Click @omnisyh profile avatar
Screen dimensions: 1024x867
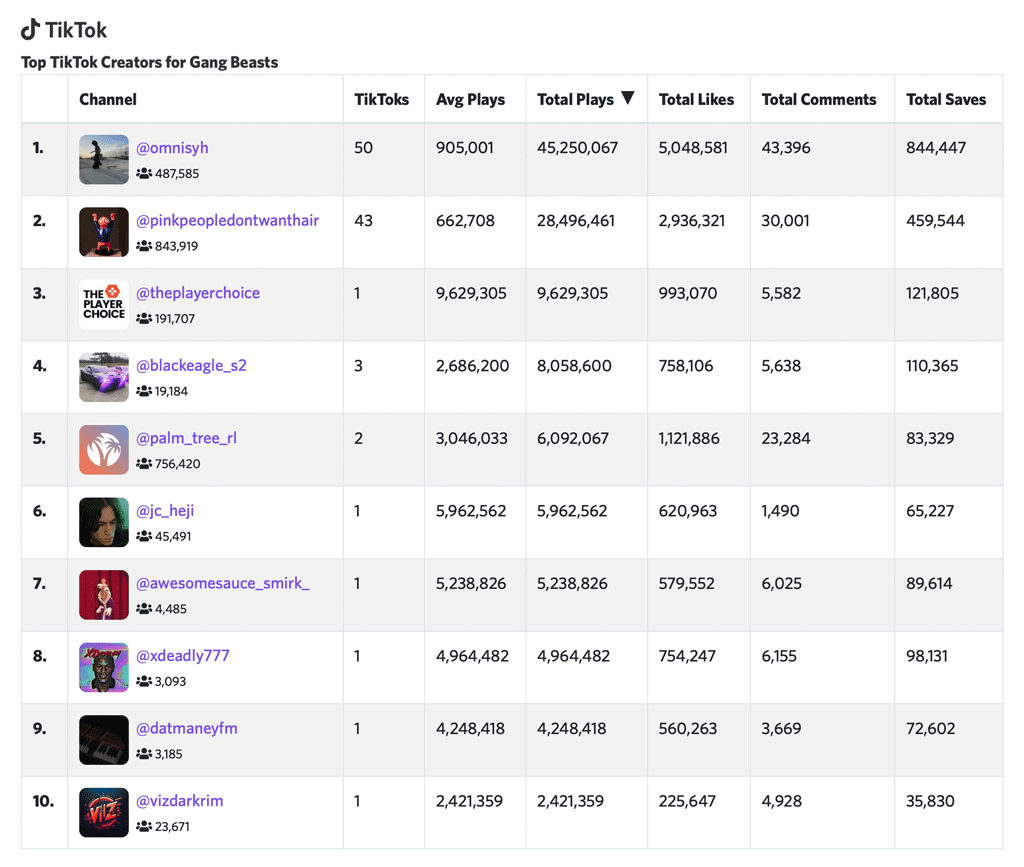coord(104,160)
